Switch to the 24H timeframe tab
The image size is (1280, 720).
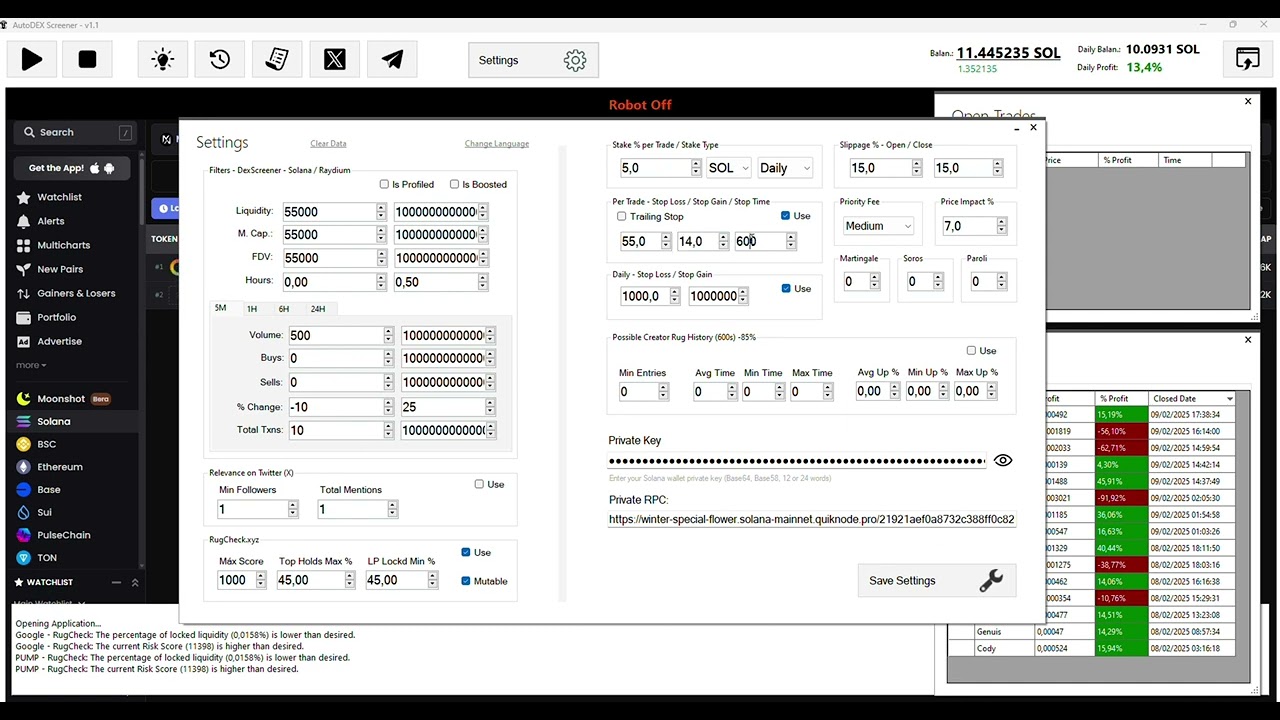click(x=318, y=309)
